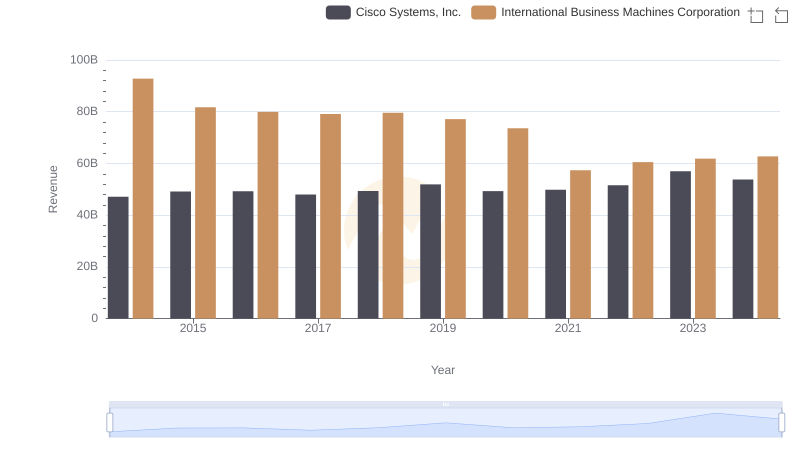Click the zoom slider's top grab bar
The height and width of the screenshot is (461, 800).
pyautogui.click(x=445, y=404)
